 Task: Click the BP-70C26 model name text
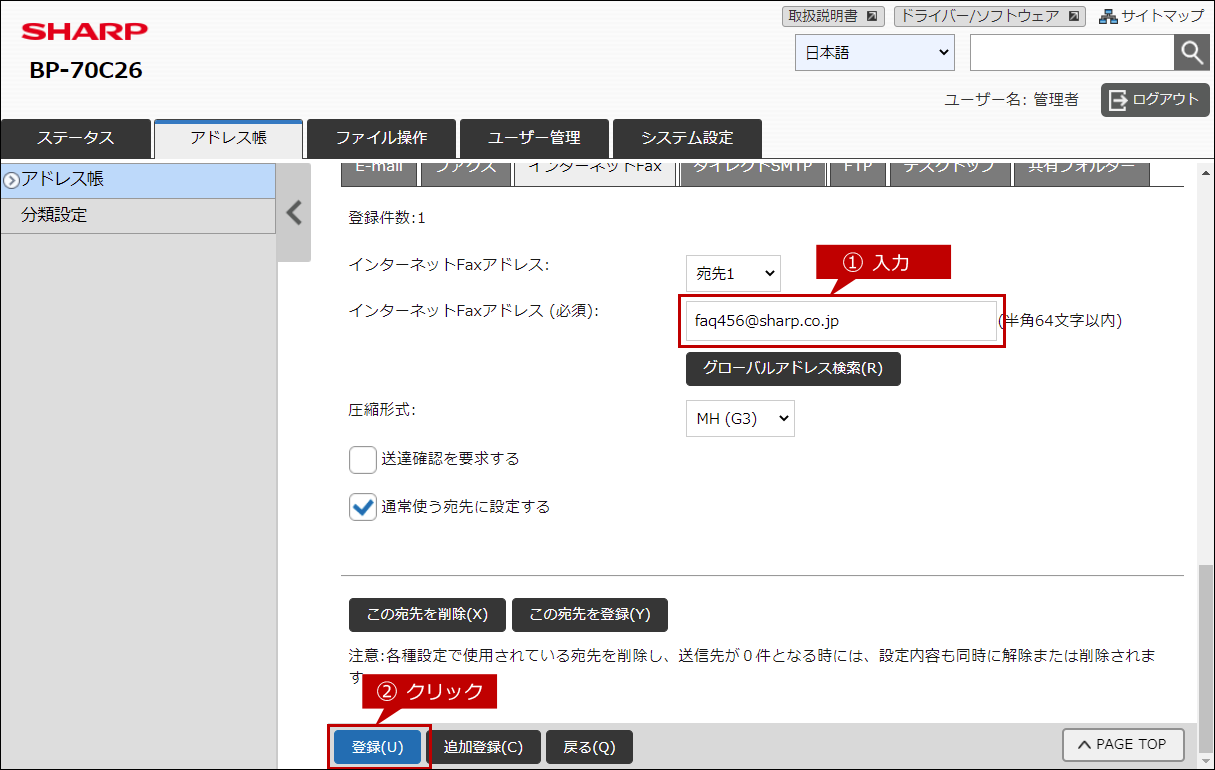(86, 71)
